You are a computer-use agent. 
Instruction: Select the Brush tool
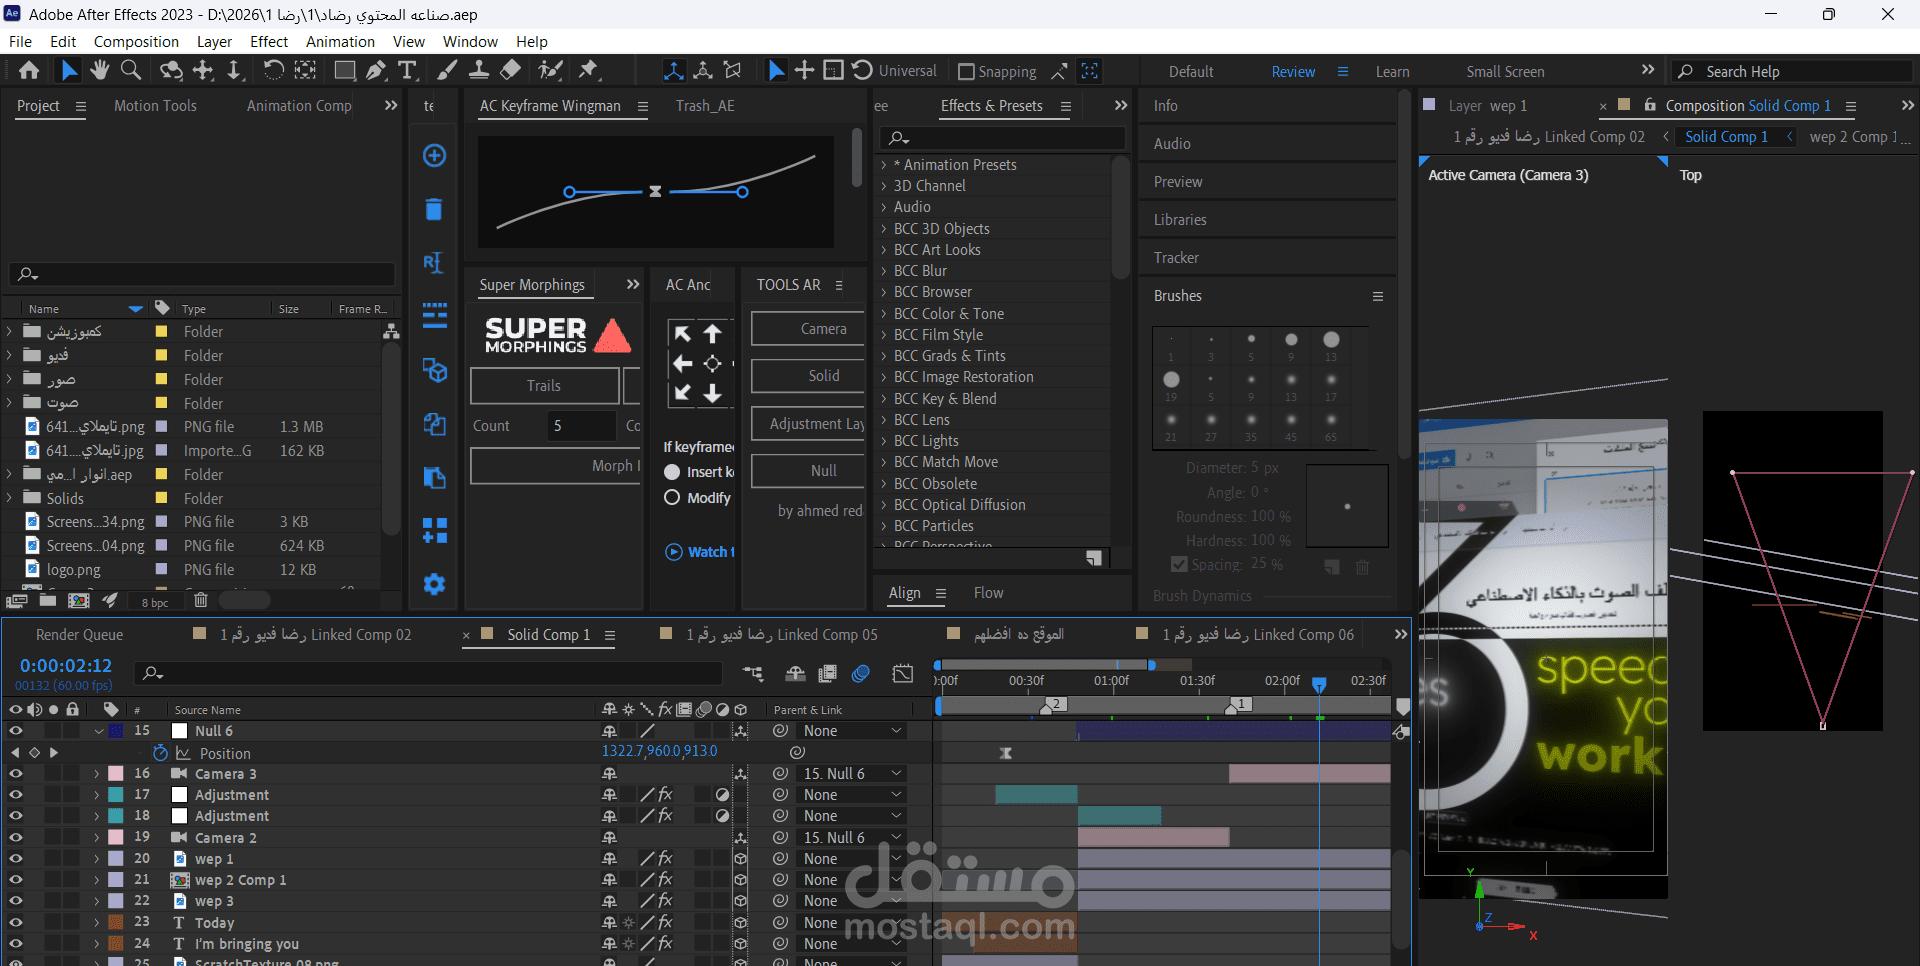click(447, 70)
